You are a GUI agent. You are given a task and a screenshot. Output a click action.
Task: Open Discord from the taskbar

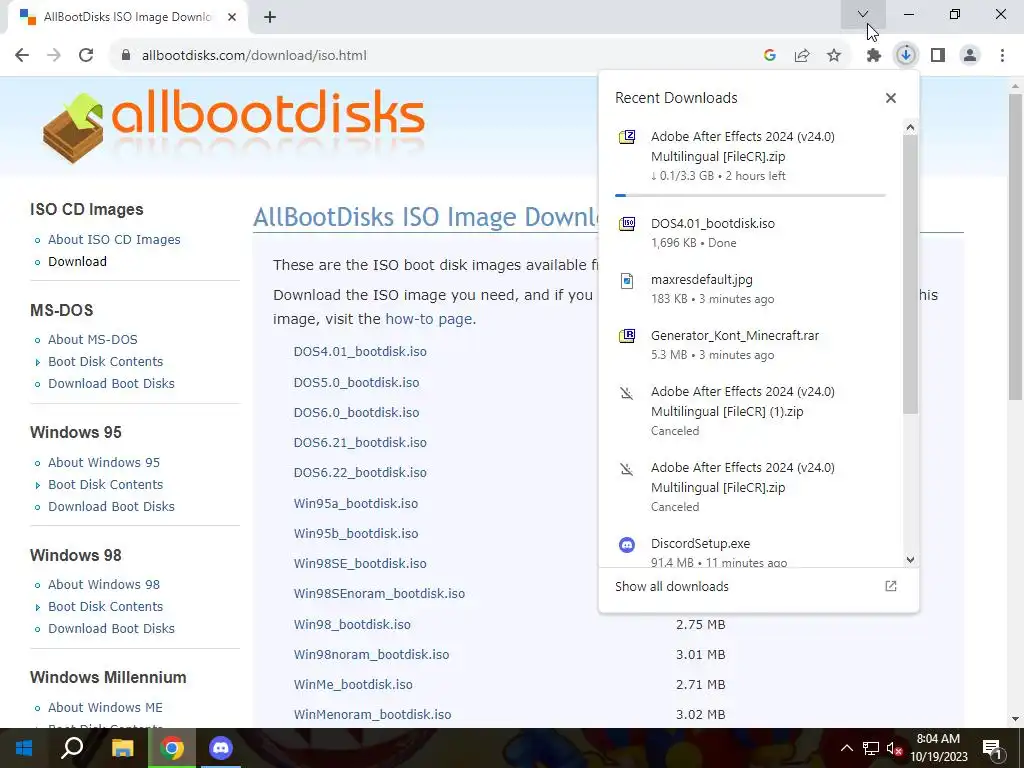[x=221, y=748]
